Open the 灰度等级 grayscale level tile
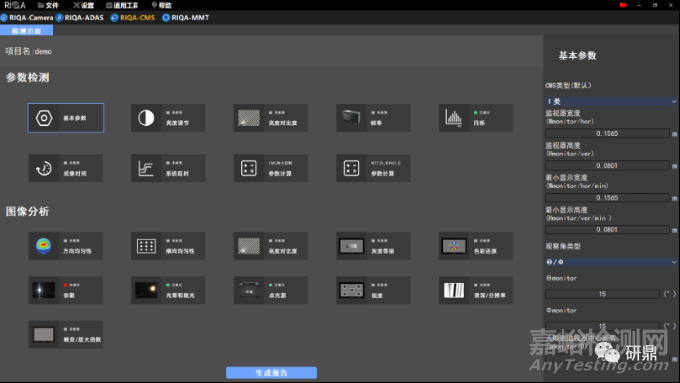This screenshot has width=680, height=383. click(x=373, y=246)
